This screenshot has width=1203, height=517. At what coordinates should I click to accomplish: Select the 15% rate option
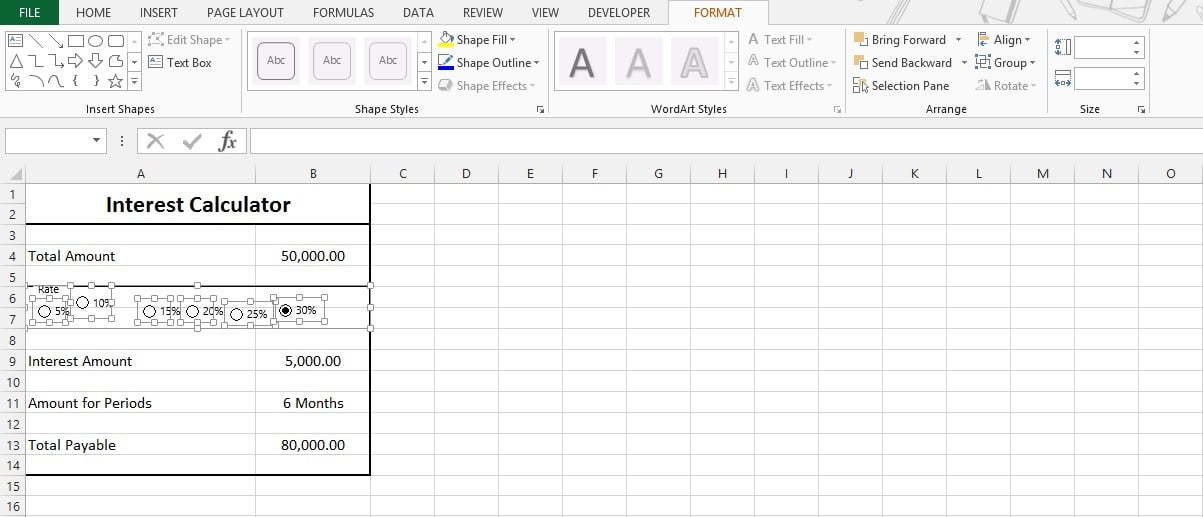click(x=150, y=312)
